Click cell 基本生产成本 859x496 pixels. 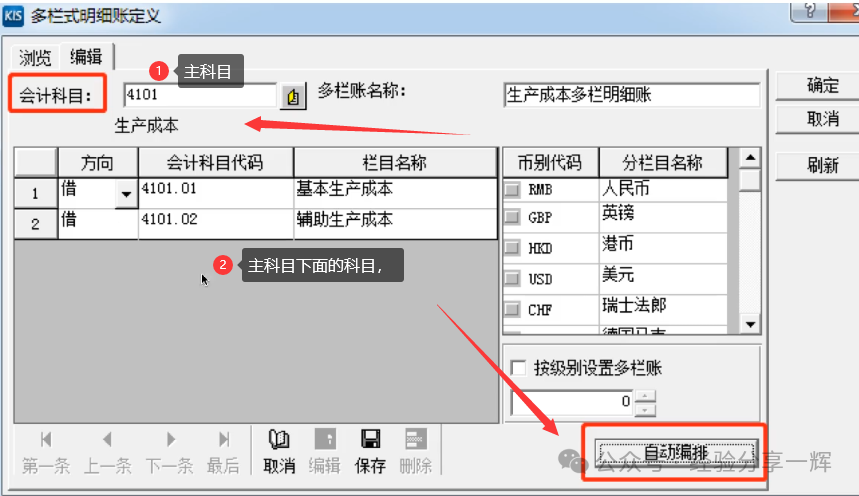tap(395, 193)
